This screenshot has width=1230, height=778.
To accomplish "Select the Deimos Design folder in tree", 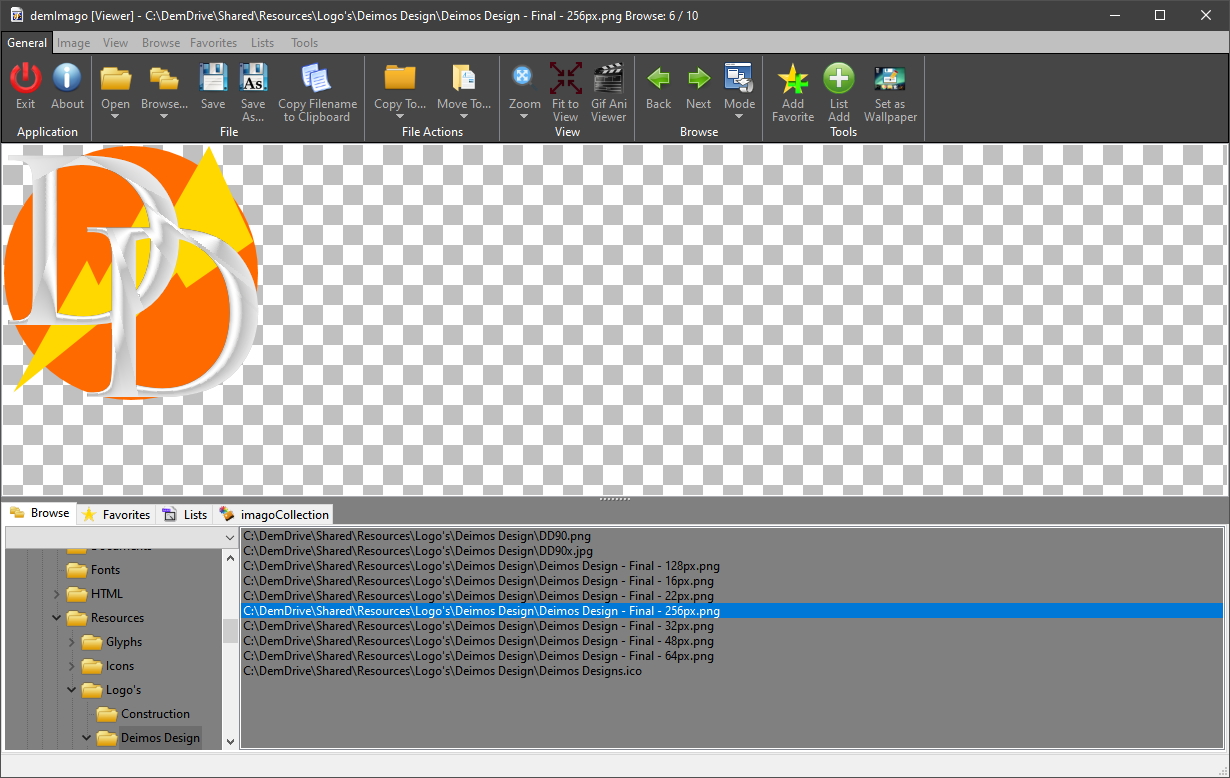I will 160,738.
